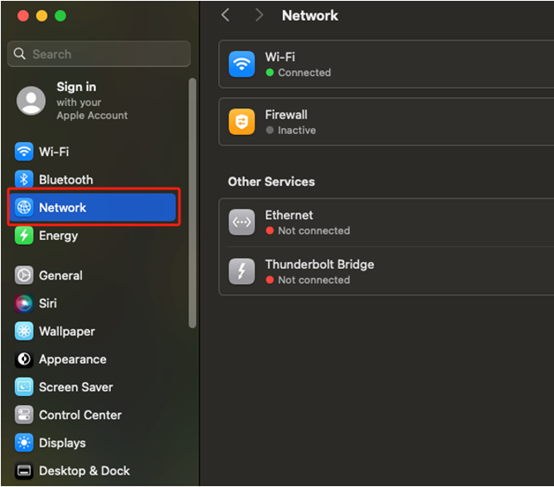Select Desktop & Dock in sidebar
554x487 pixels.
[x=72, y=471]
